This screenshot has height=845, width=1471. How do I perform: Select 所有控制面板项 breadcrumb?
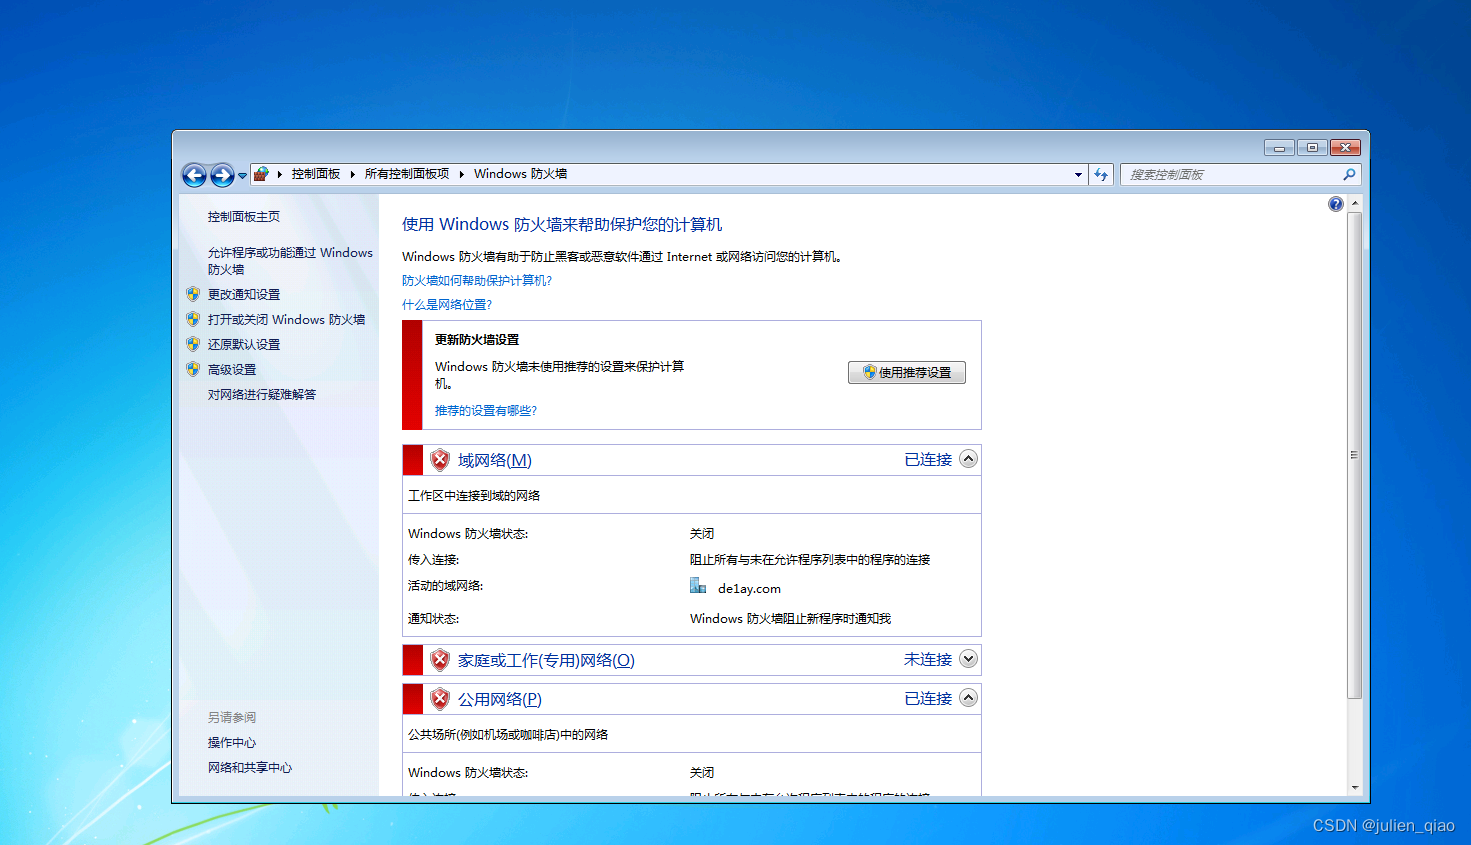click(407, 174)
